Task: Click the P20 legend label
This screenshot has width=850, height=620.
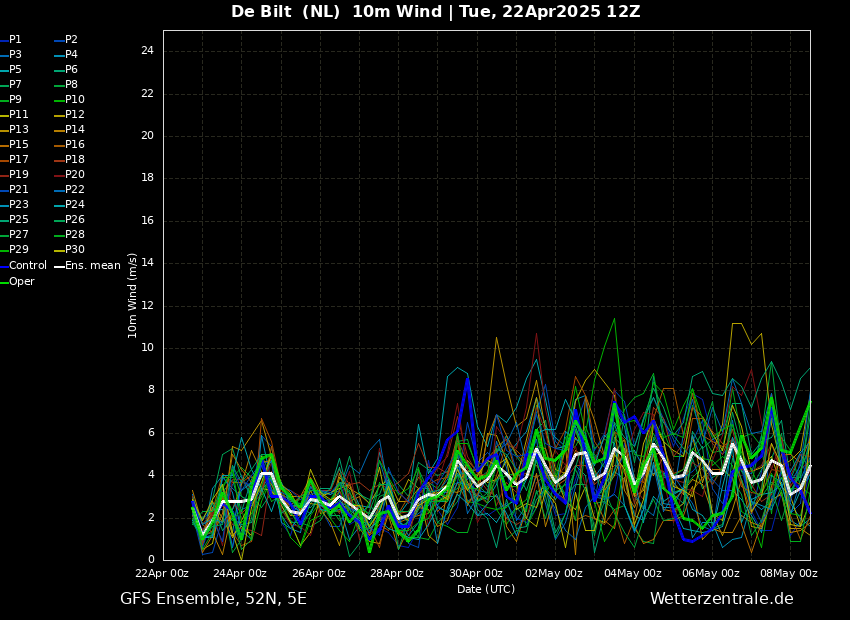Action: pos(74,175)
